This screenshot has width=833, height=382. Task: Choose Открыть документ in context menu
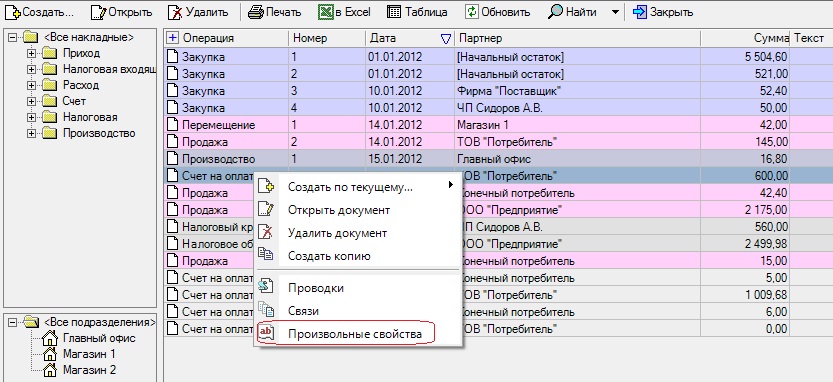(357, 210)
